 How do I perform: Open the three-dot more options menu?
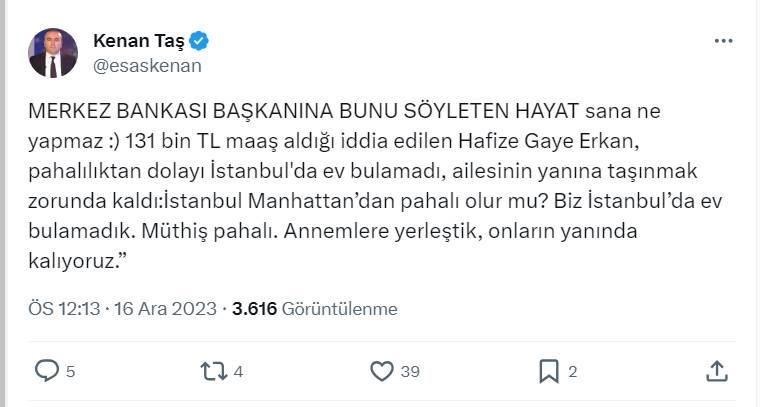(723, 41)
